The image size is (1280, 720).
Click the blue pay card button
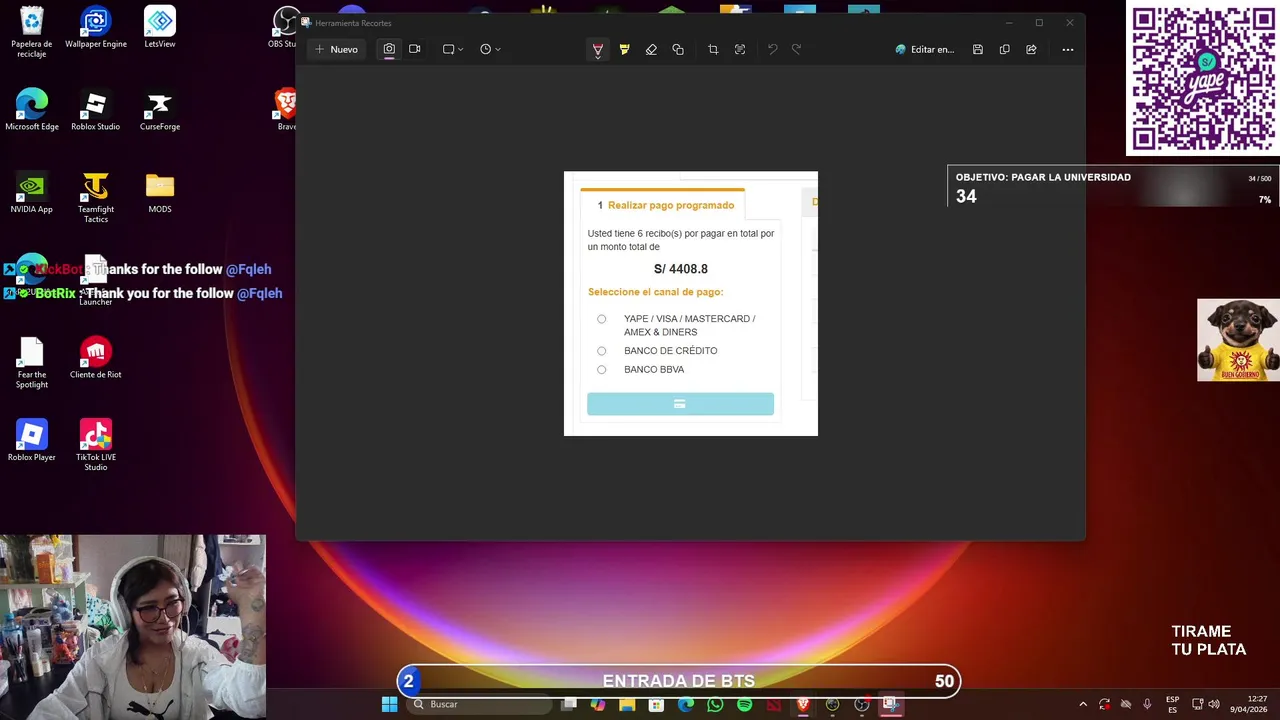[x=680, y=404]
